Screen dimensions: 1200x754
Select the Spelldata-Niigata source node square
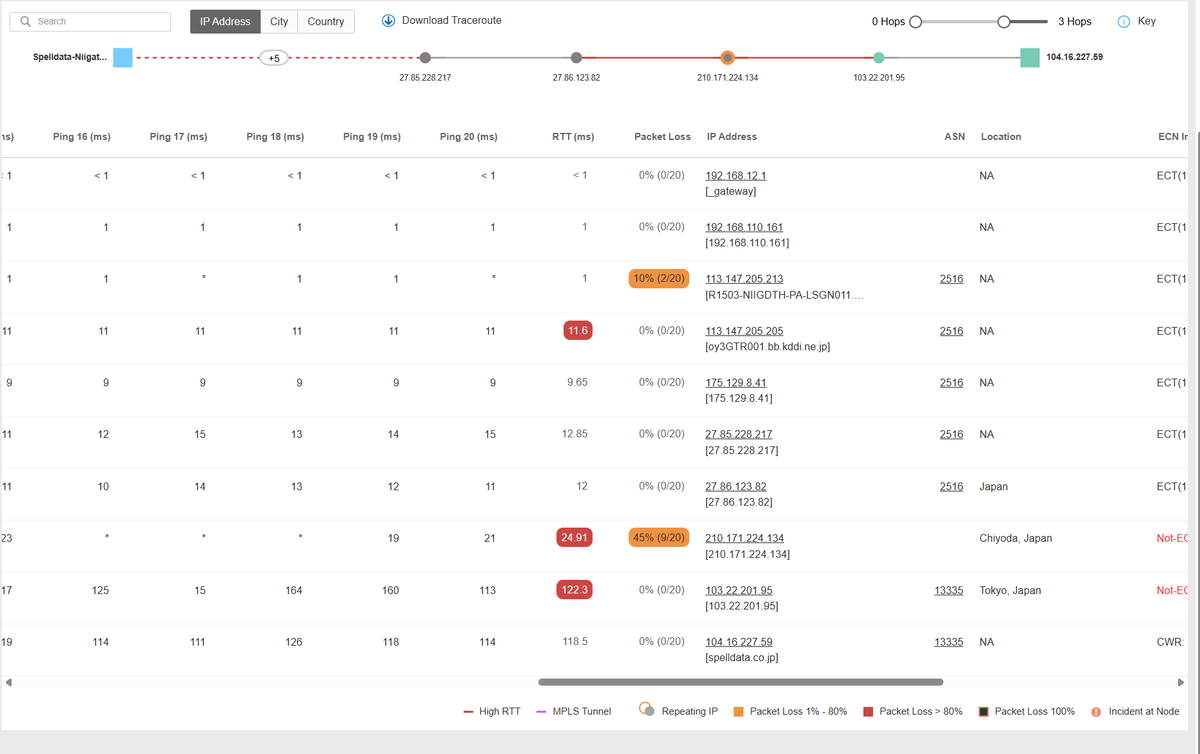point(123,58)
